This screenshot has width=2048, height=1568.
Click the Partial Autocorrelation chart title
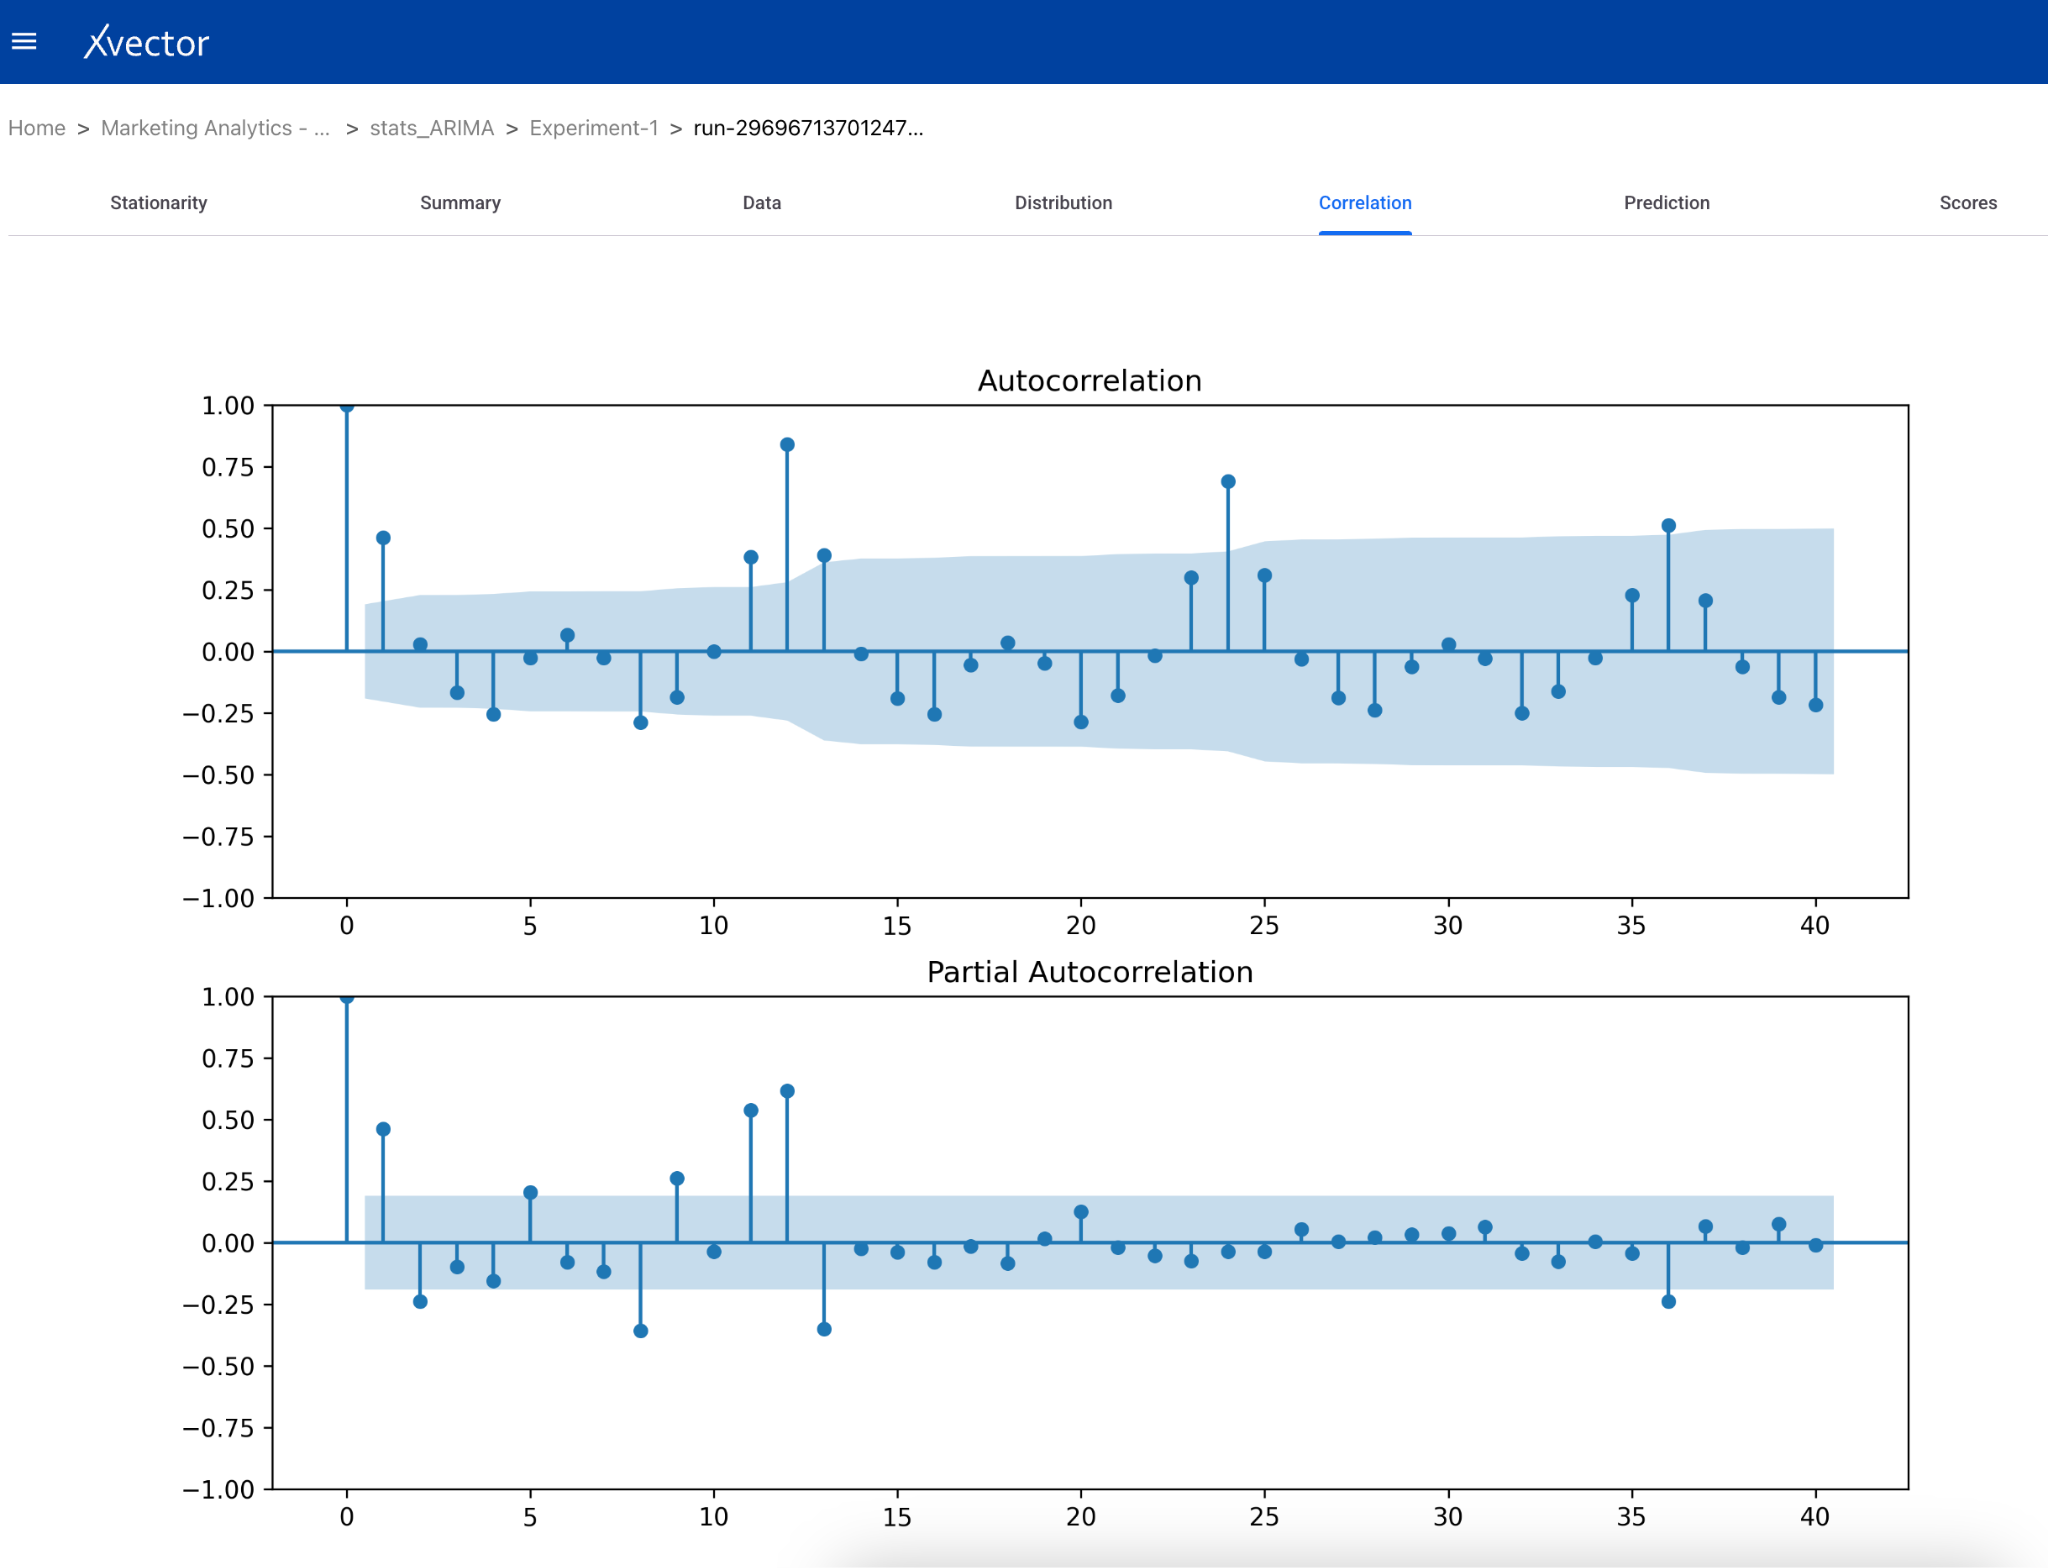click(x=1090, y=972)
